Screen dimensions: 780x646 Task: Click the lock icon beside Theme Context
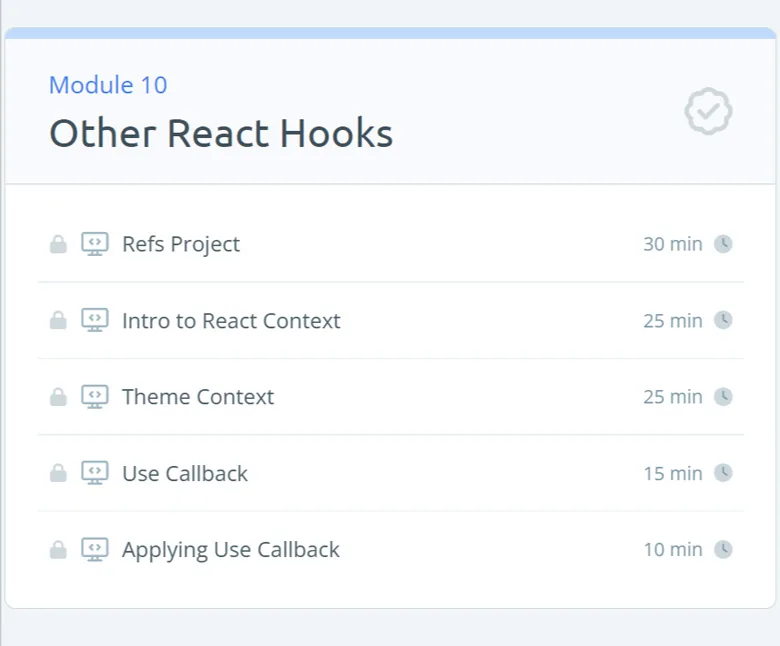(x=58, y=397)
